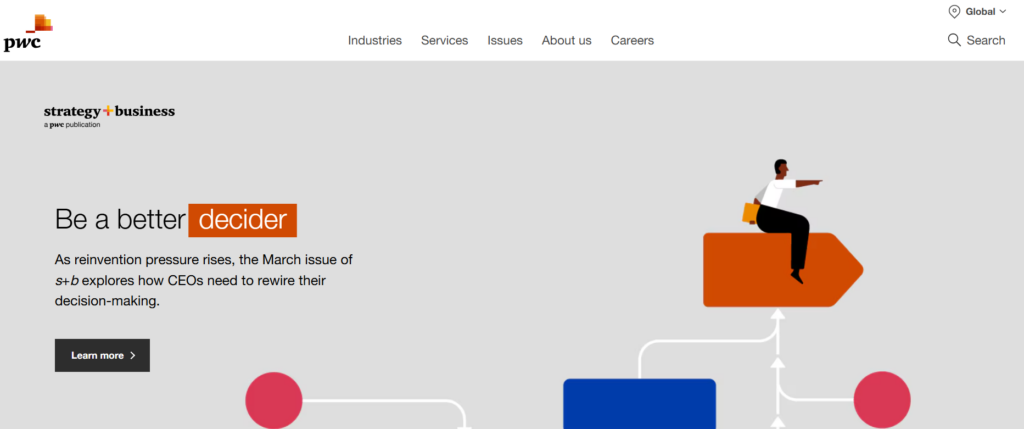This screenshot has height=429, width=1024.
Task: Expand the Global territory chevron
Action: tap(1003, 12)
